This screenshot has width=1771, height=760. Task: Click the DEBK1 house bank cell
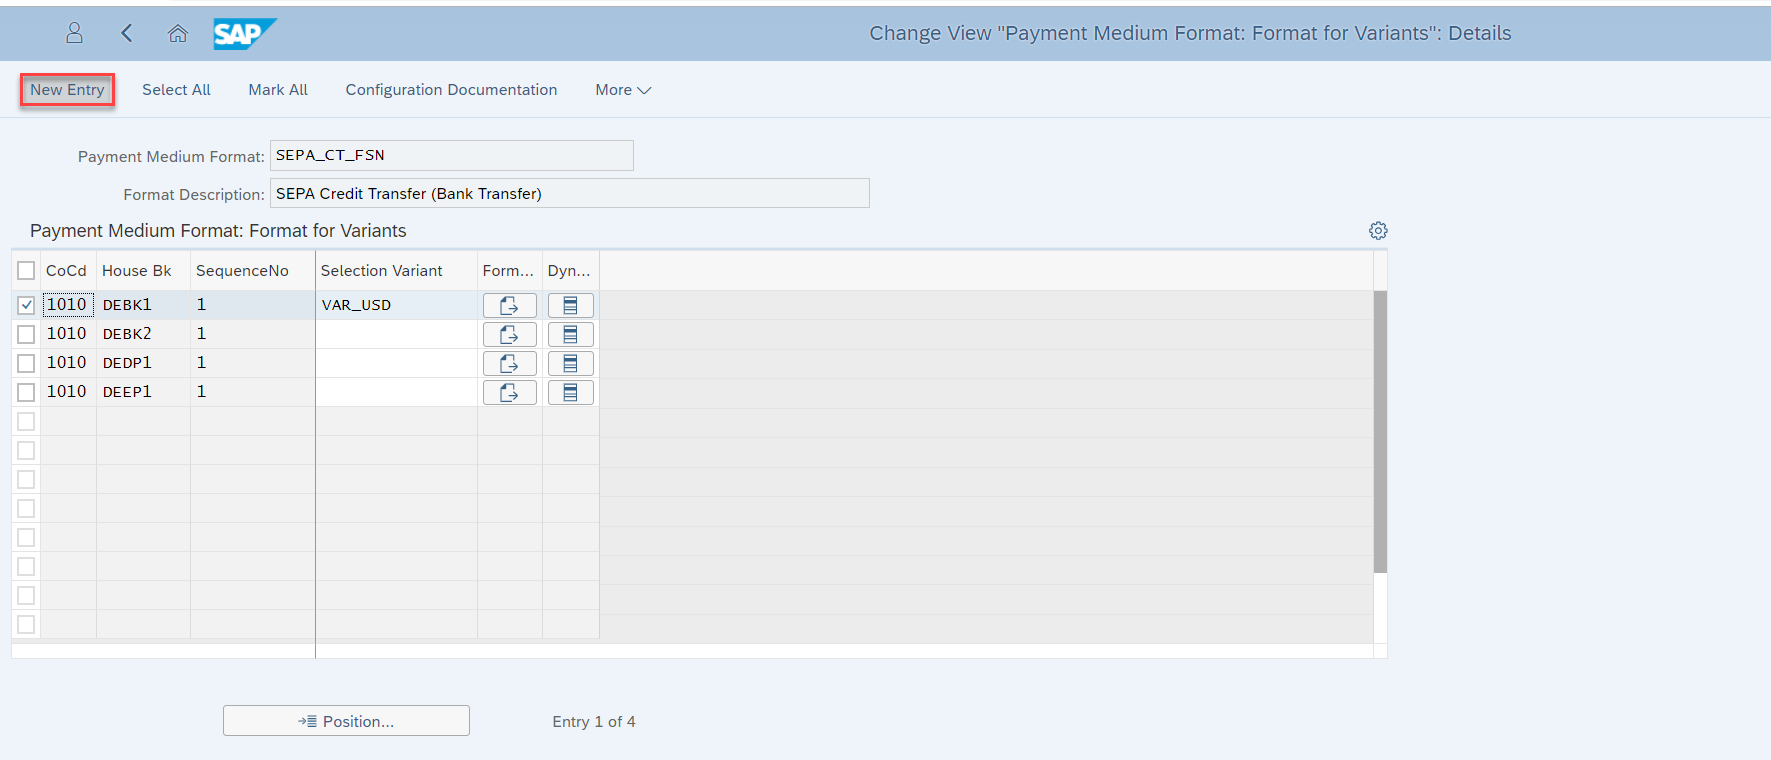click(x=143, y=305)
